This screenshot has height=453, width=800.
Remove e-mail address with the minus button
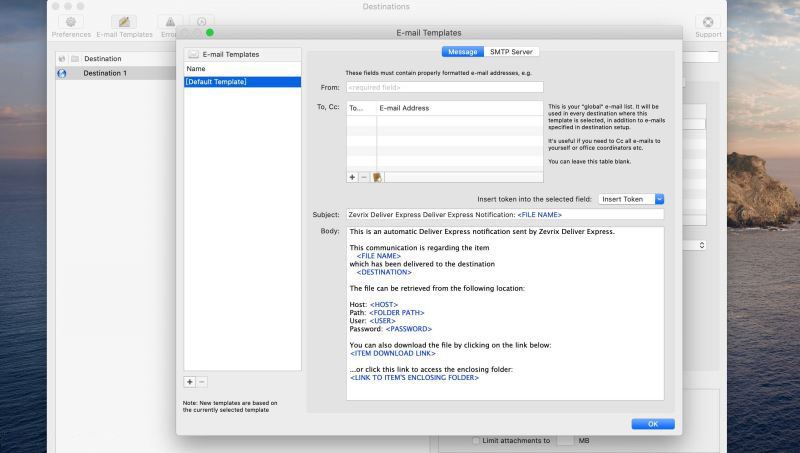tap(364, 177)
